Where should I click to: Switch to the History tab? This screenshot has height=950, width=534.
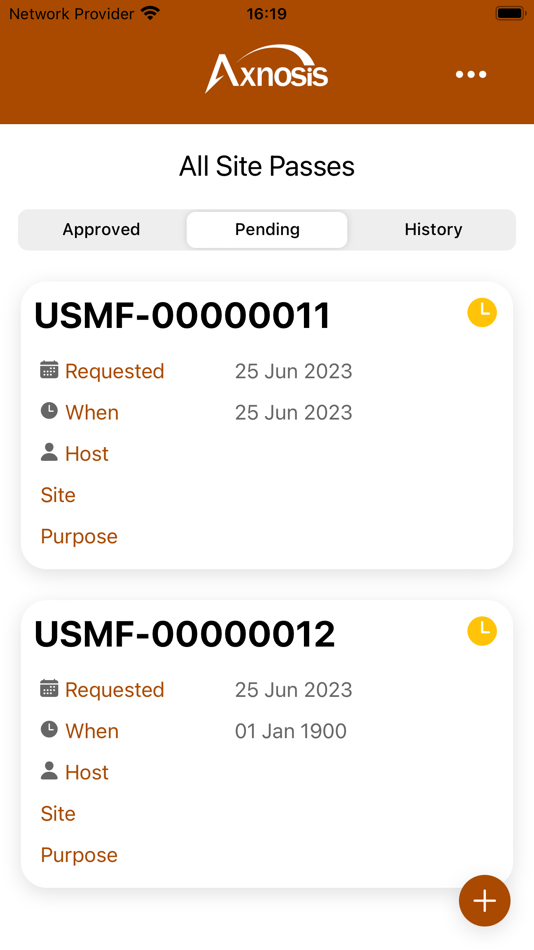click(x=433, y=230)
